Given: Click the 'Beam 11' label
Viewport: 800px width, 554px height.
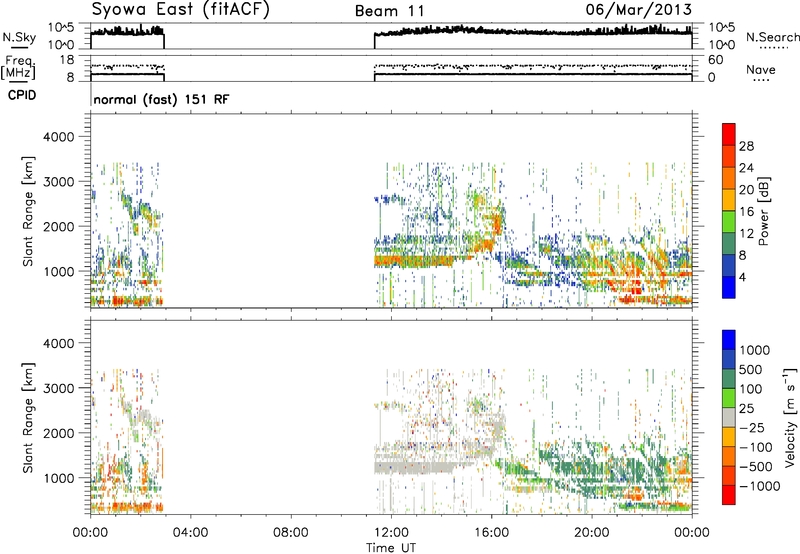Looking at the screenshot, I should pyautogui.click(x=390, y=11).
